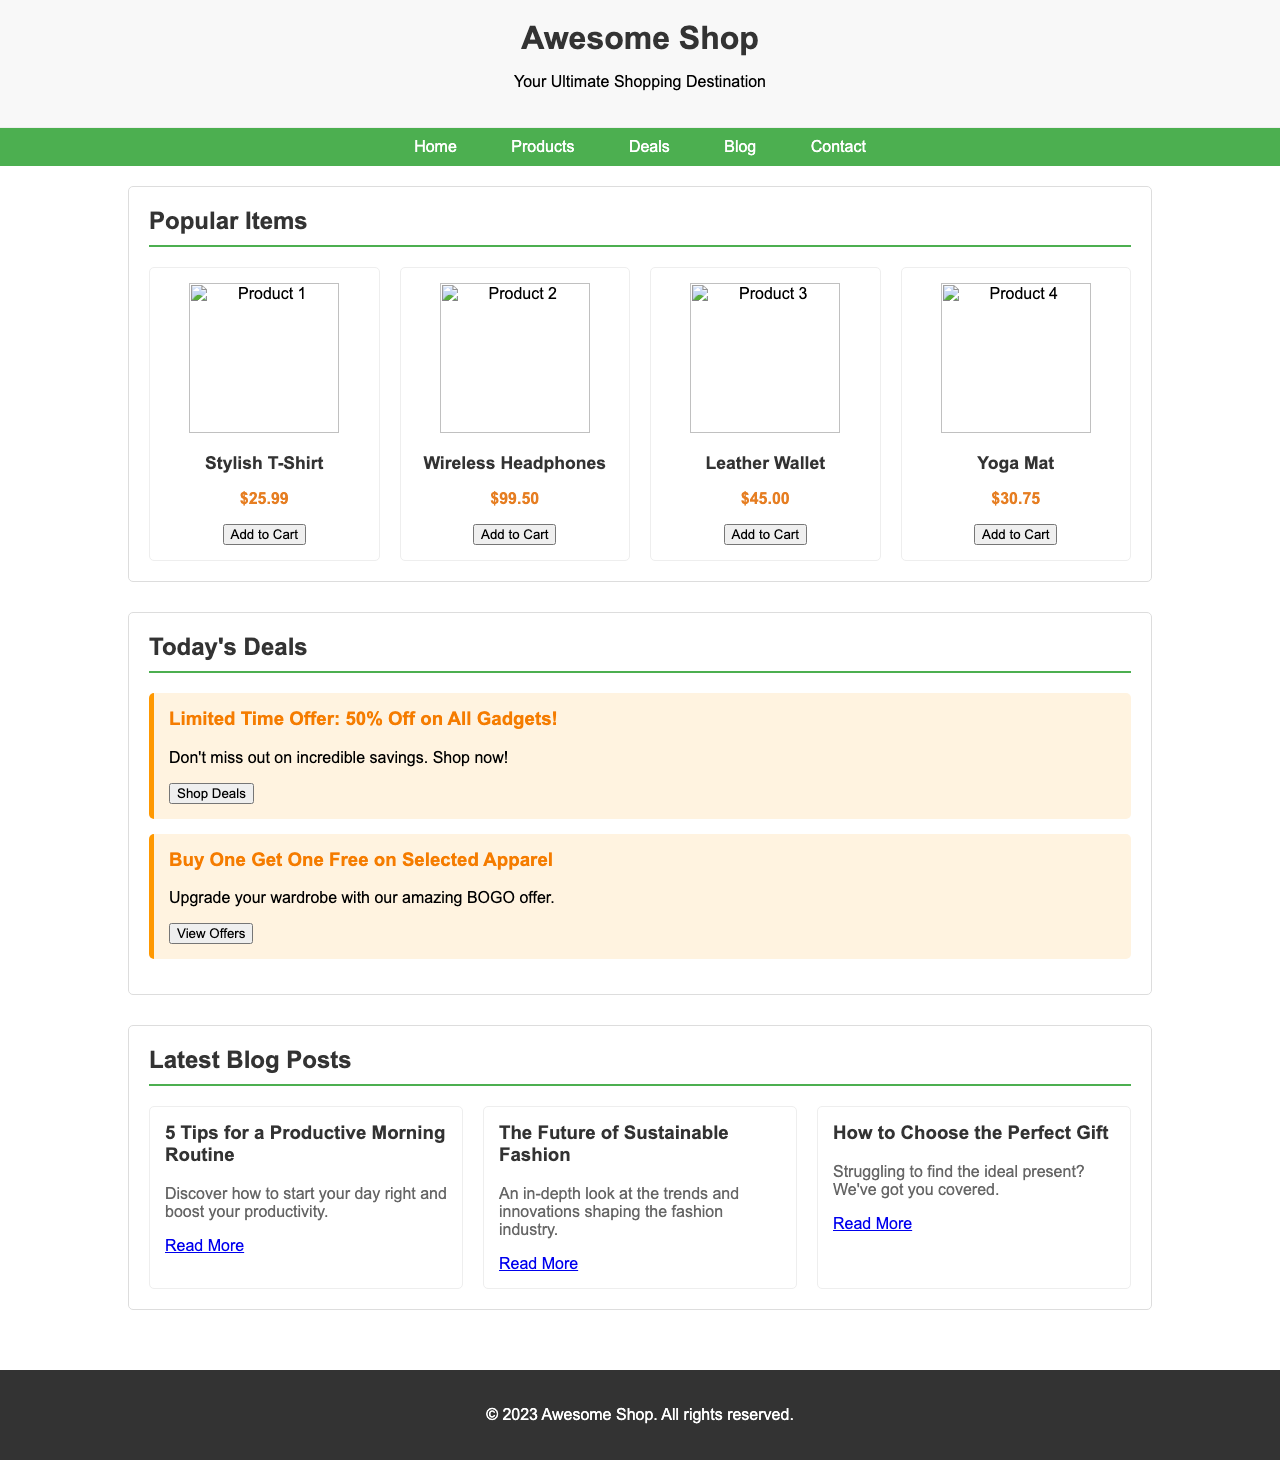Add Leather Wallet to cart
Viewport: 1280px width, 1460px height.
pyautogui.click(x=764, y=534)
